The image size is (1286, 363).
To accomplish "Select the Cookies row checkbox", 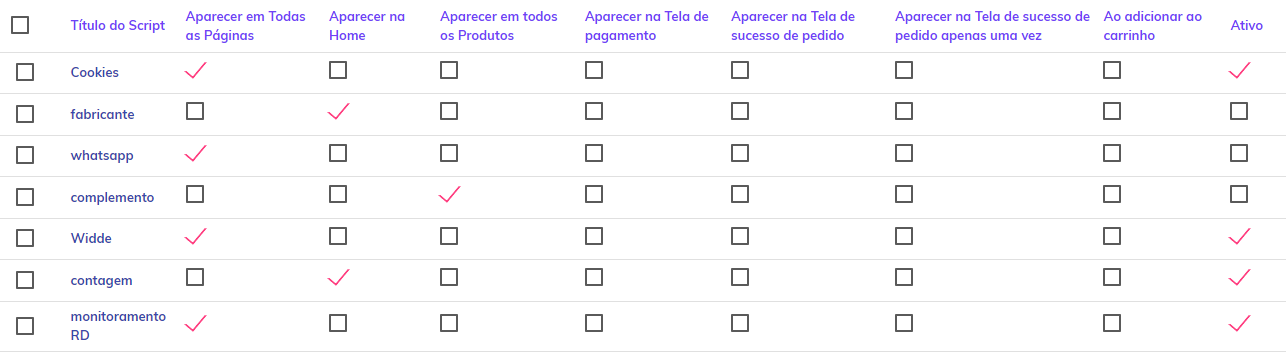I will click(25, 72).
